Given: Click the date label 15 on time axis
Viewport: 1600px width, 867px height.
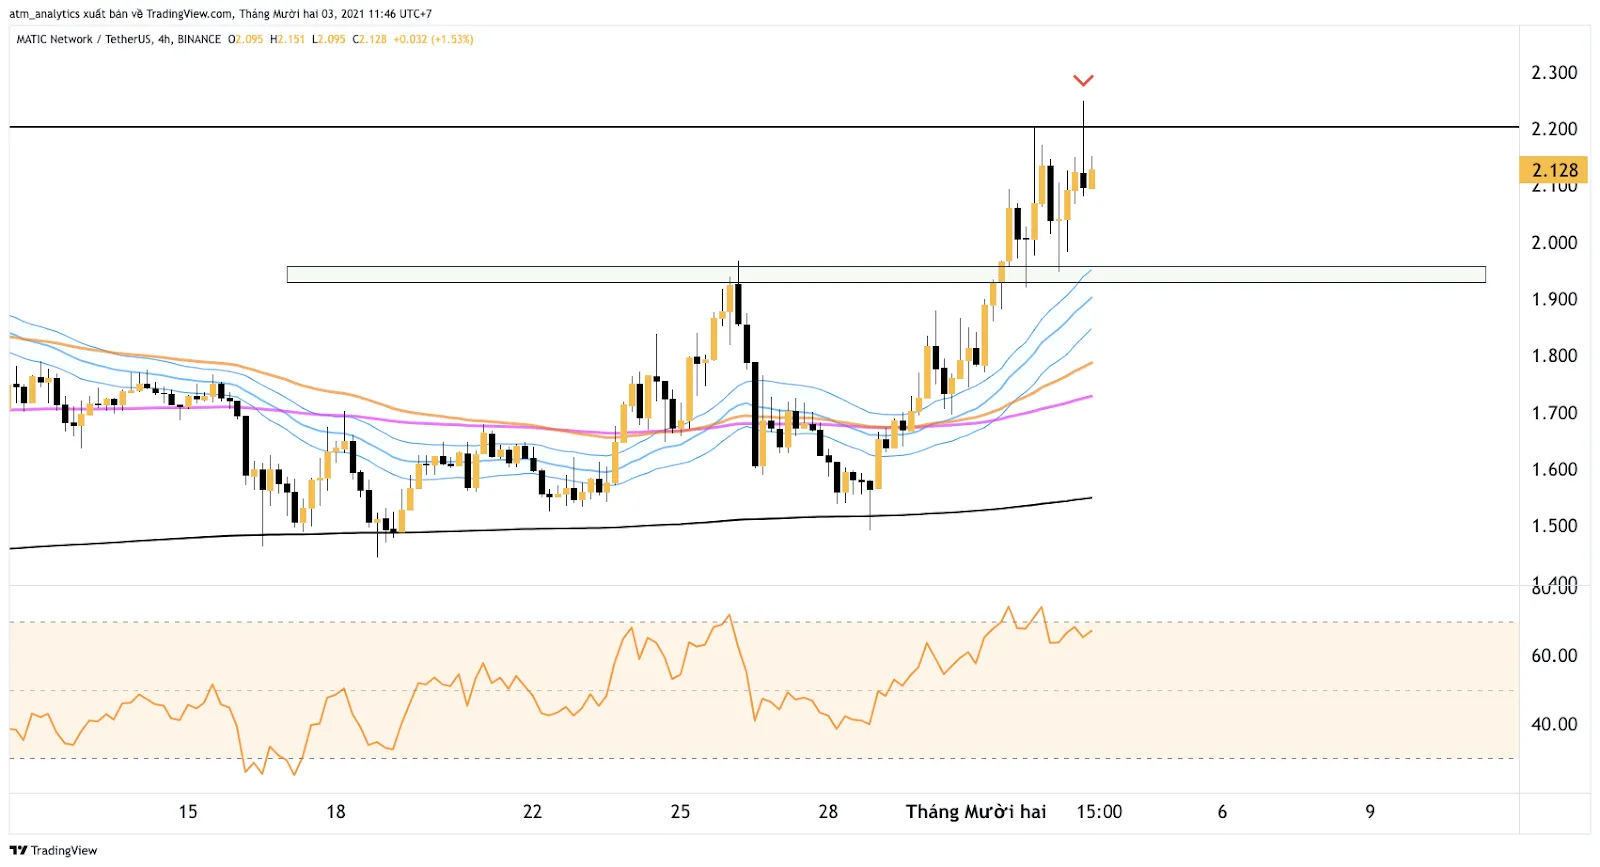Looking at the screenshot, I should point(188,812).
